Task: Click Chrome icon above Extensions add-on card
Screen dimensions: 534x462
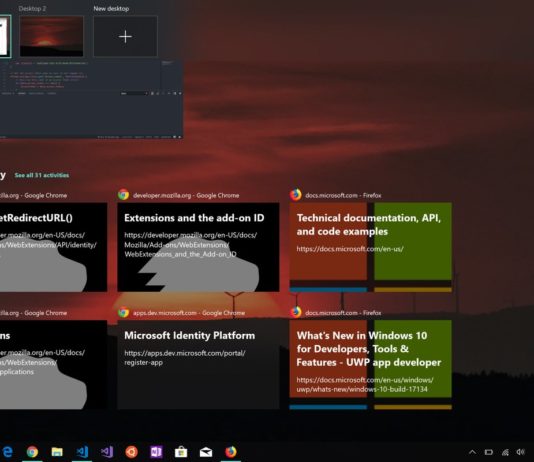Action: pos(123,195)
